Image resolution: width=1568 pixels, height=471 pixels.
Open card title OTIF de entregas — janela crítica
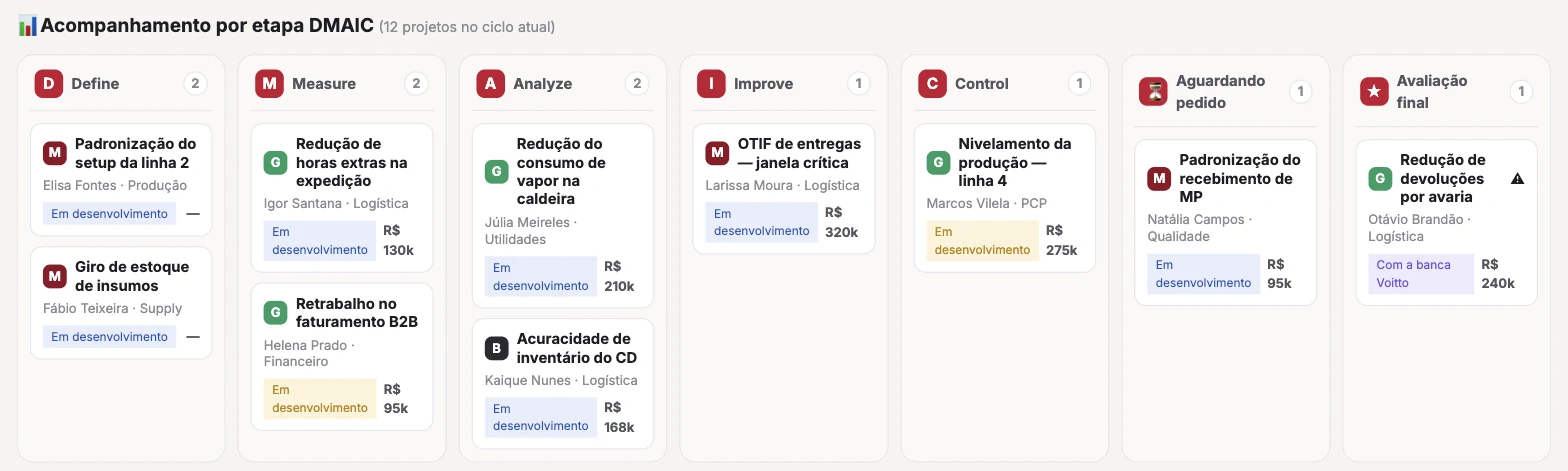coord(799,153)
